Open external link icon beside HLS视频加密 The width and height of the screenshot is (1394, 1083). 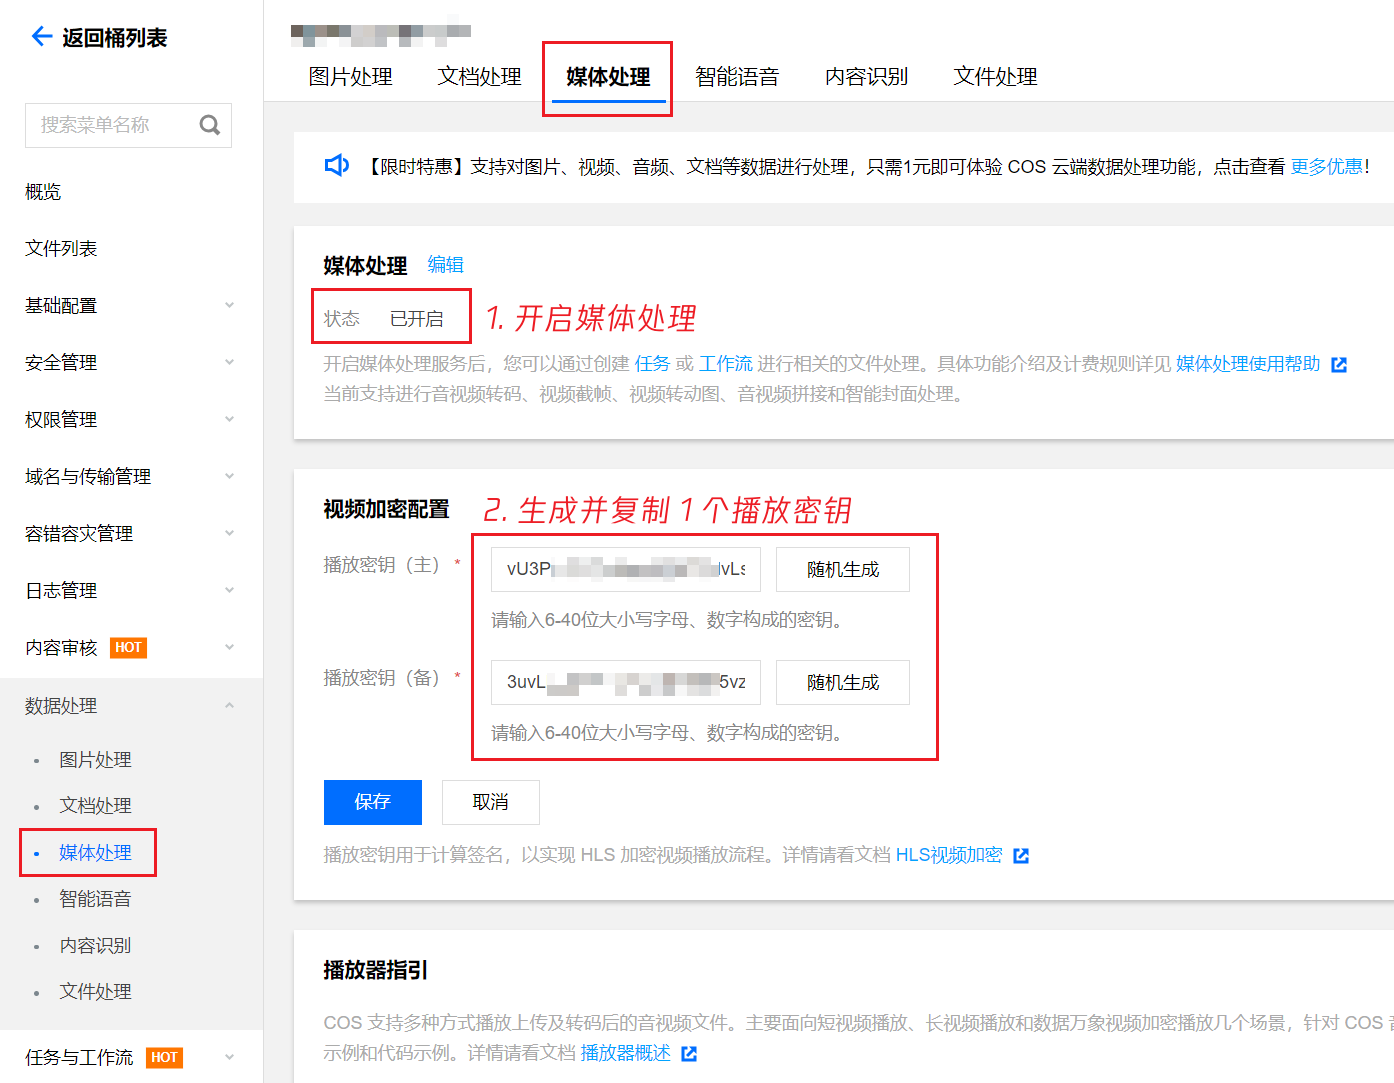(x=1021, y=856)
